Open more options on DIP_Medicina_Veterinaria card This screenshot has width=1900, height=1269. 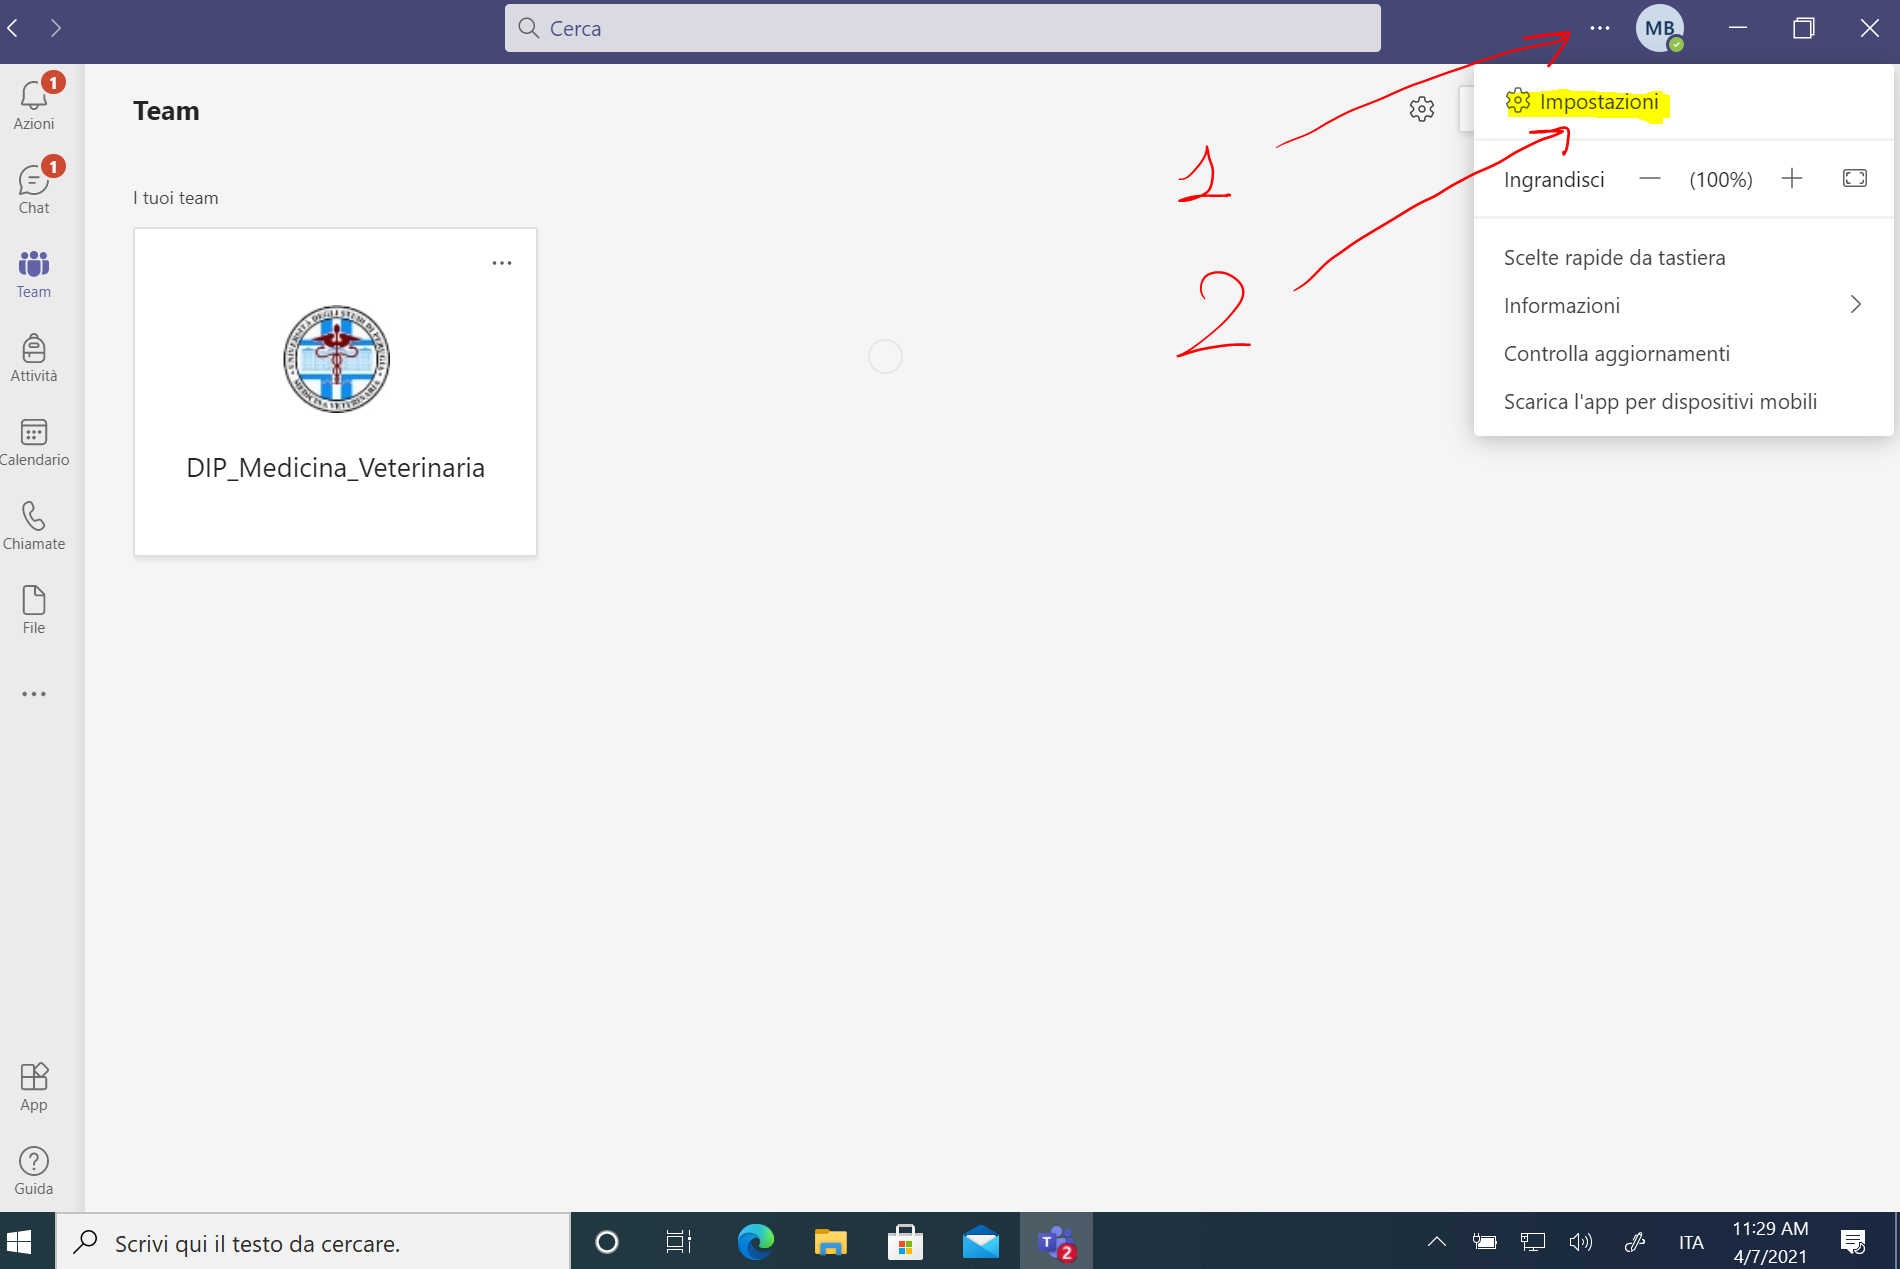[502, 263]
